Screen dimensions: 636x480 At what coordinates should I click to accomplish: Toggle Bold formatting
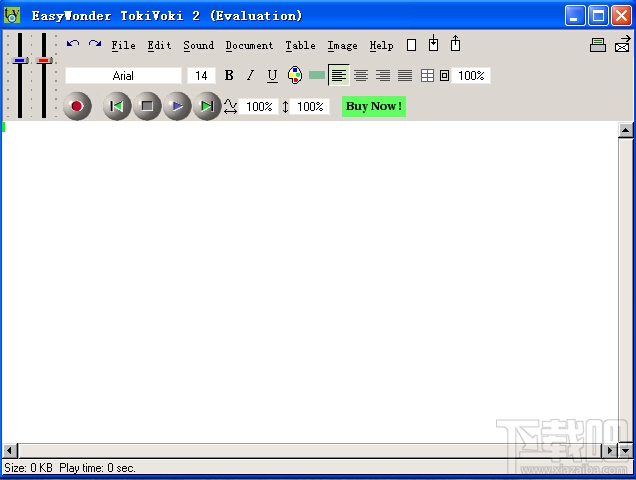tap(229, 75)
